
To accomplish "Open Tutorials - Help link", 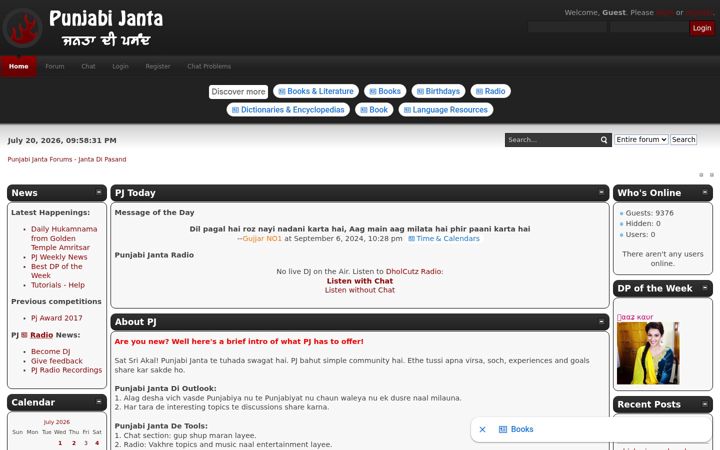I will tap(58, 285).
